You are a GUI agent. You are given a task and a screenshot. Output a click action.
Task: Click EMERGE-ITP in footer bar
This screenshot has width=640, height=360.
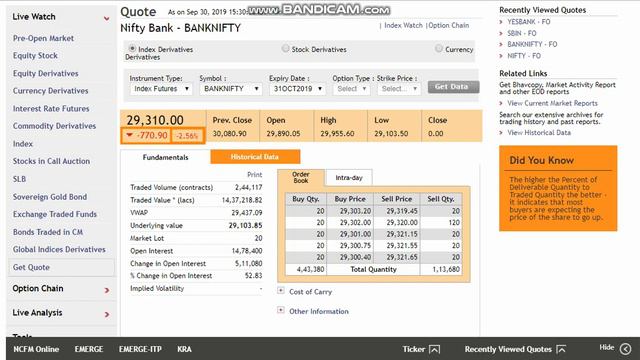(140, 349)
